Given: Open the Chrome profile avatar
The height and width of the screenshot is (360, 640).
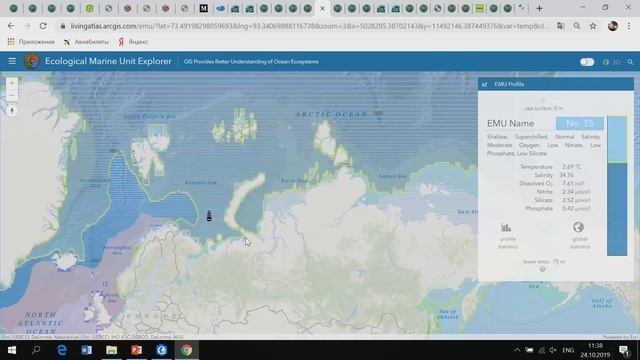Looking at the screenshot, I should (x=613, y=26).
